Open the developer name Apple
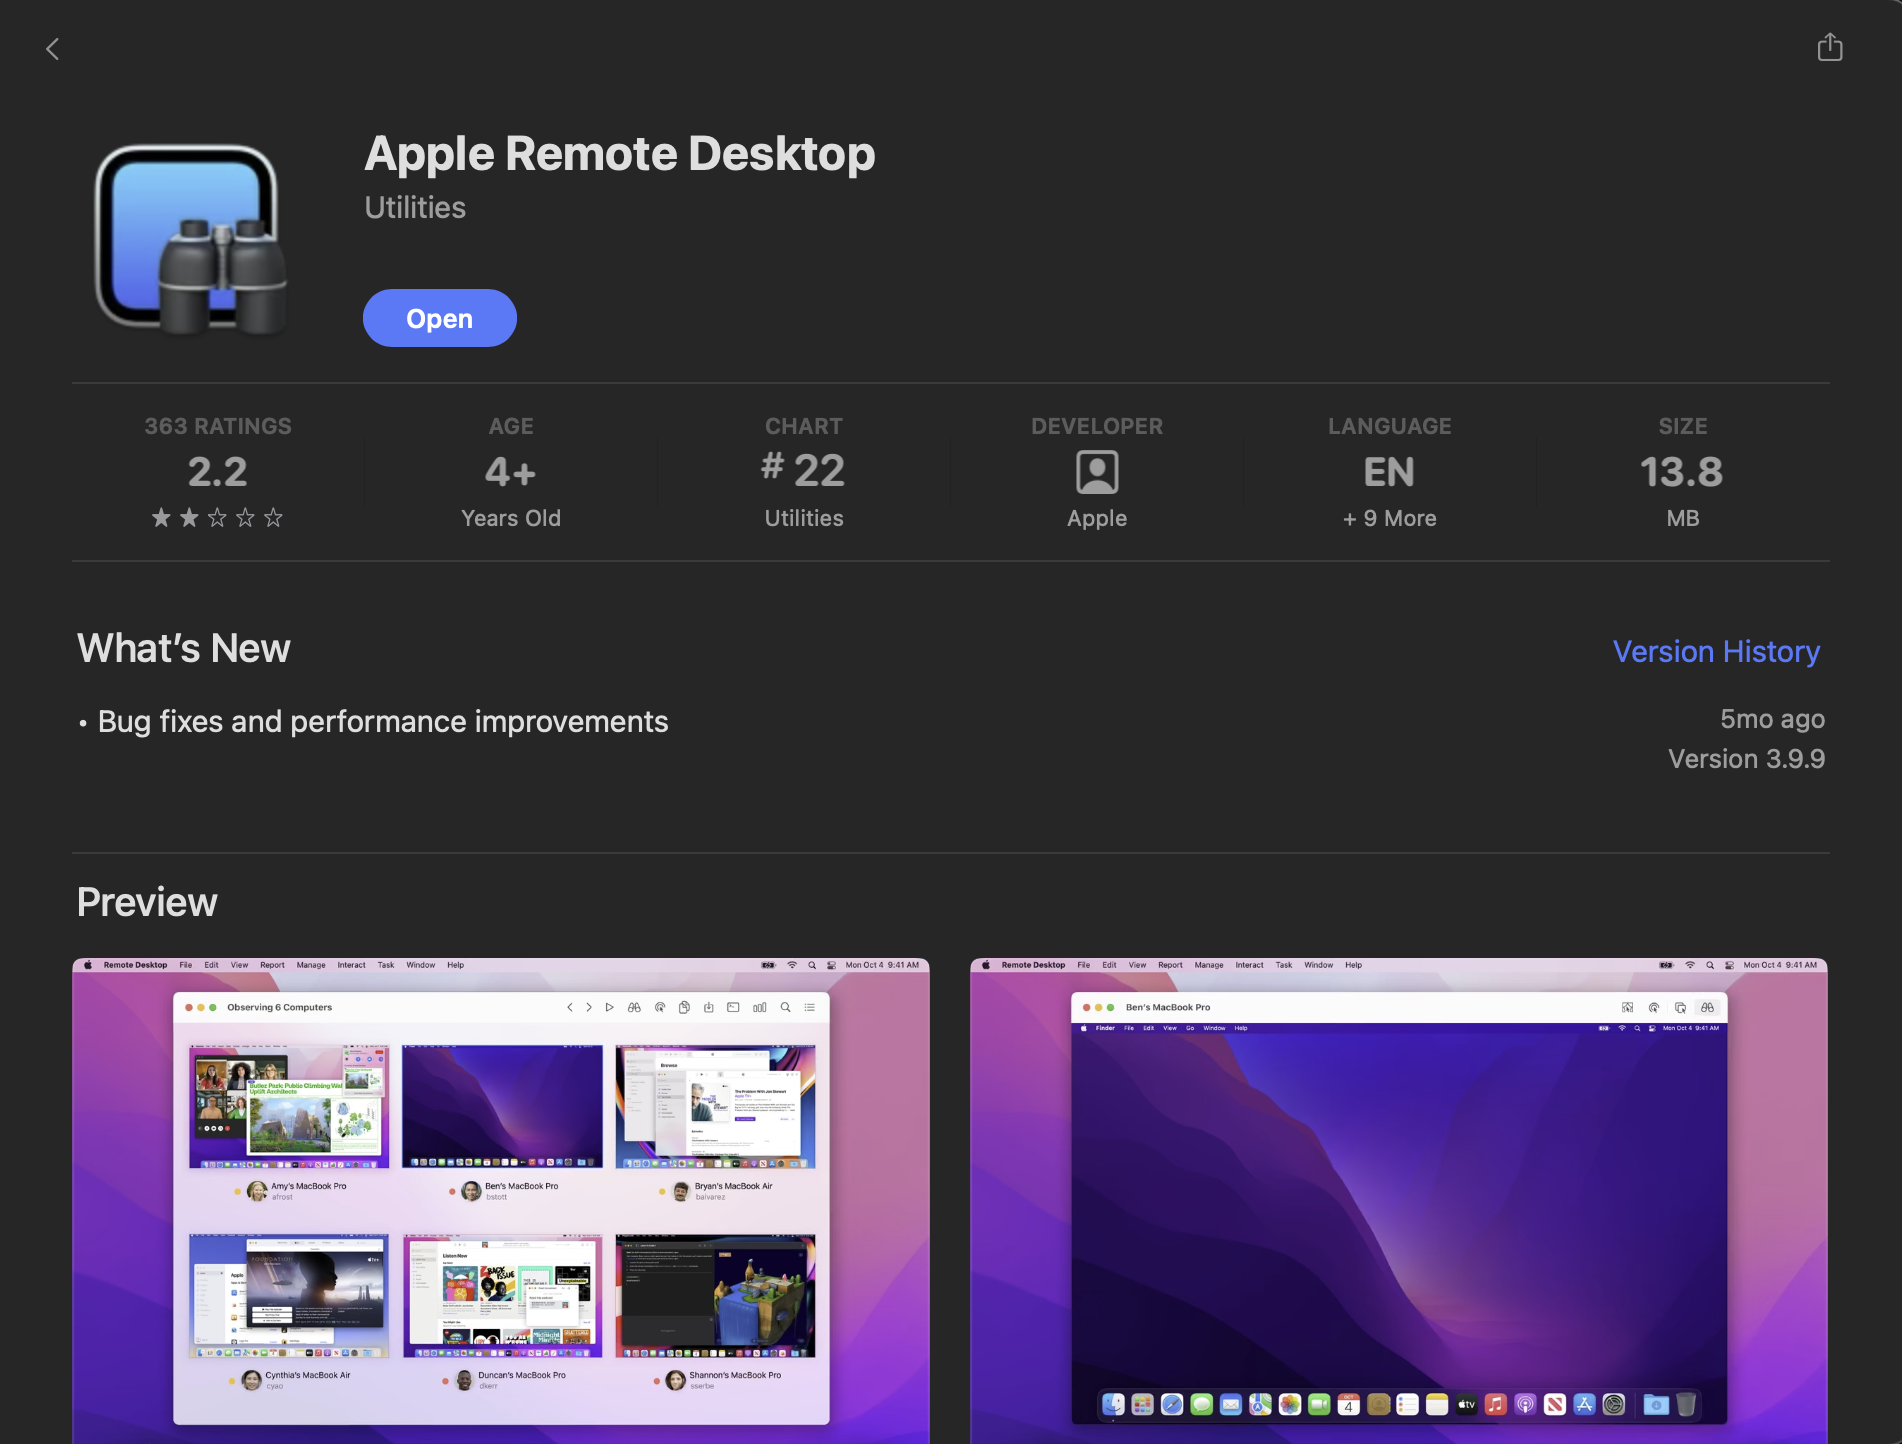The image size is (1902, 1444). pos(1097,518)
